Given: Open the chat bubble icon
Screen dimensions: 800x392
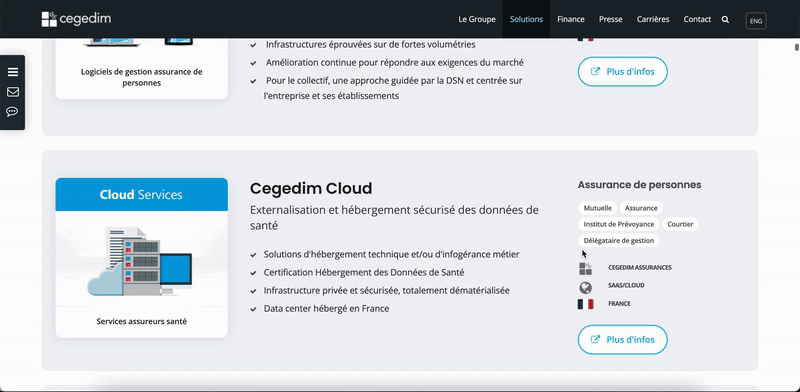Looking at the screenshot, I should [x=12, y=112].
